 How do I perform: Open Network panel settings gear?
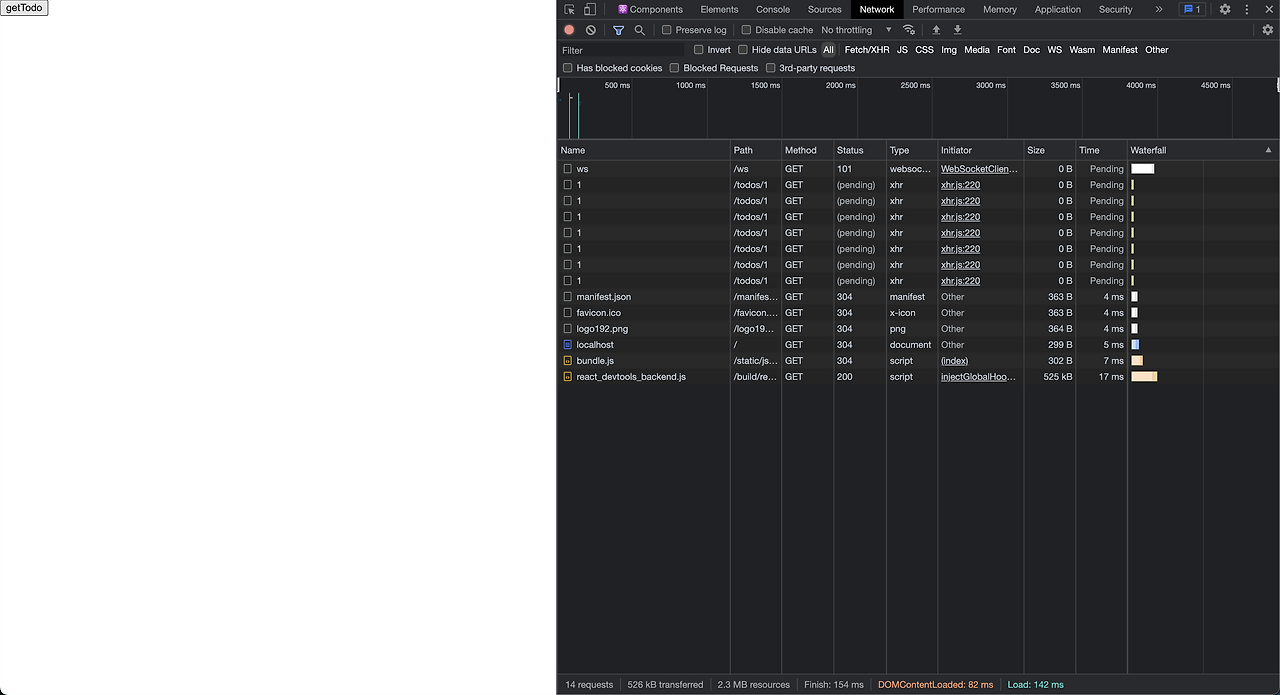click(x=1268, y=30)
